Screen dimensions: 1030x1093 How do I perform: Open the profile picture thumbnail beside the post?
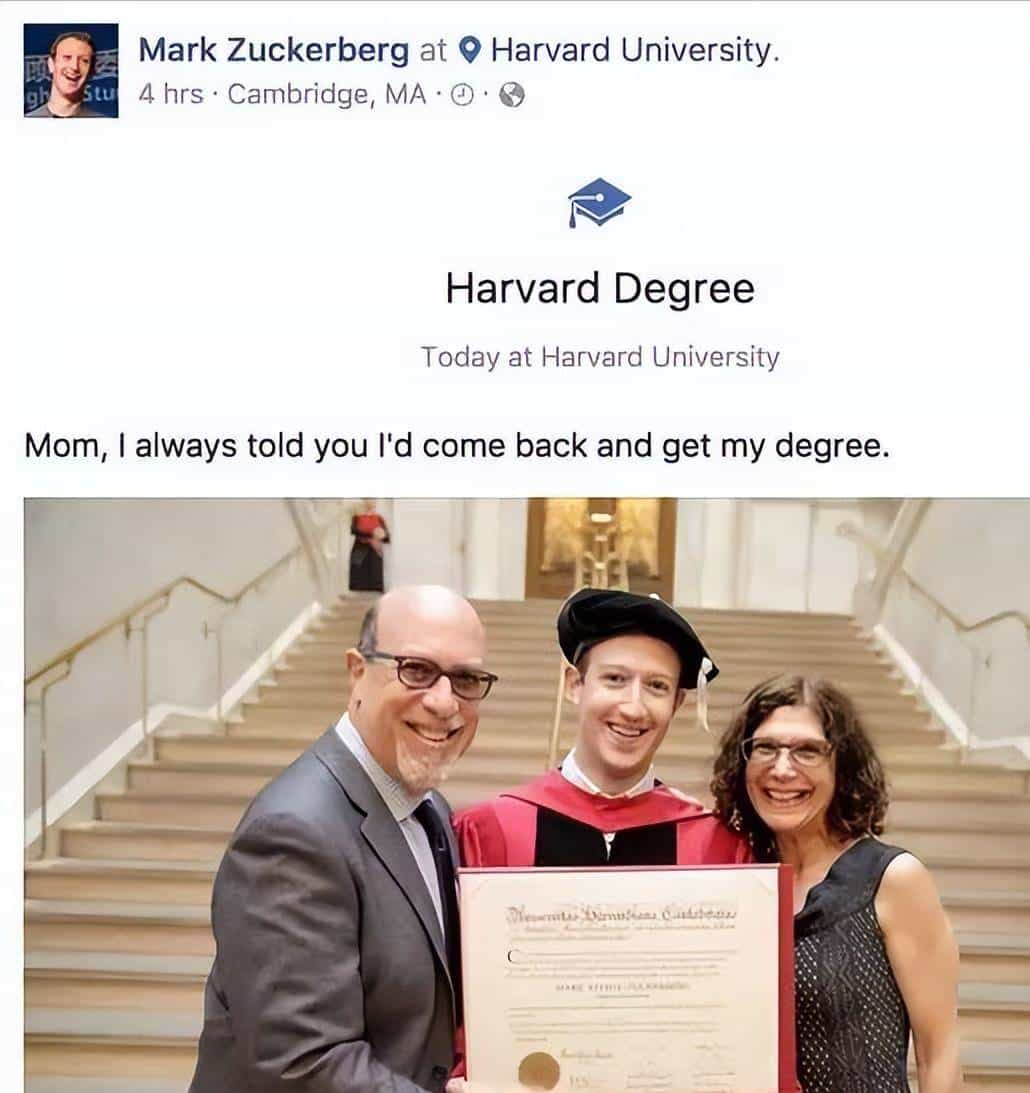tap(71, 71)
